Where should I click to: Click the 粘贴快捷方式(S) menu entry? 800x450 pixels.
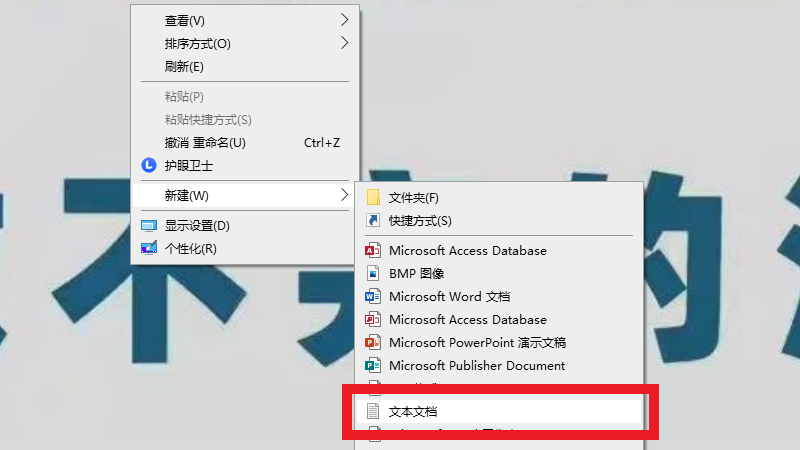pyautogui.click(x=208, y=120)
